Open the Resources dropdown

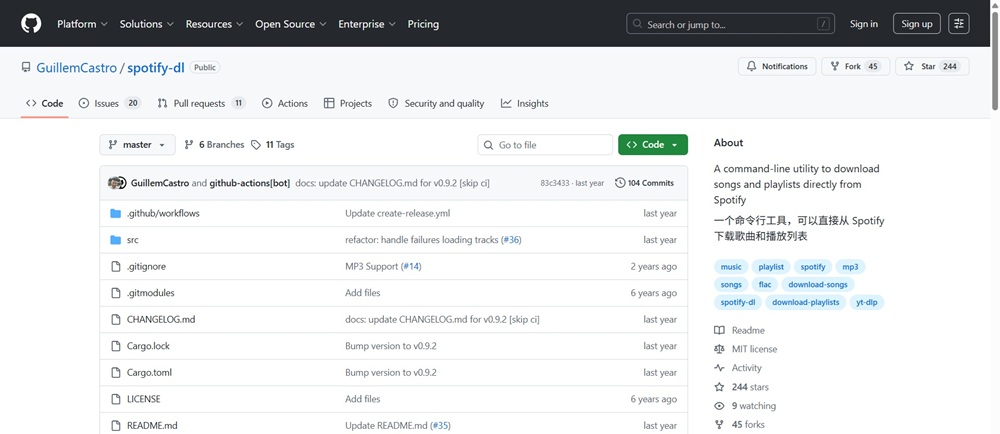(214, 24)
